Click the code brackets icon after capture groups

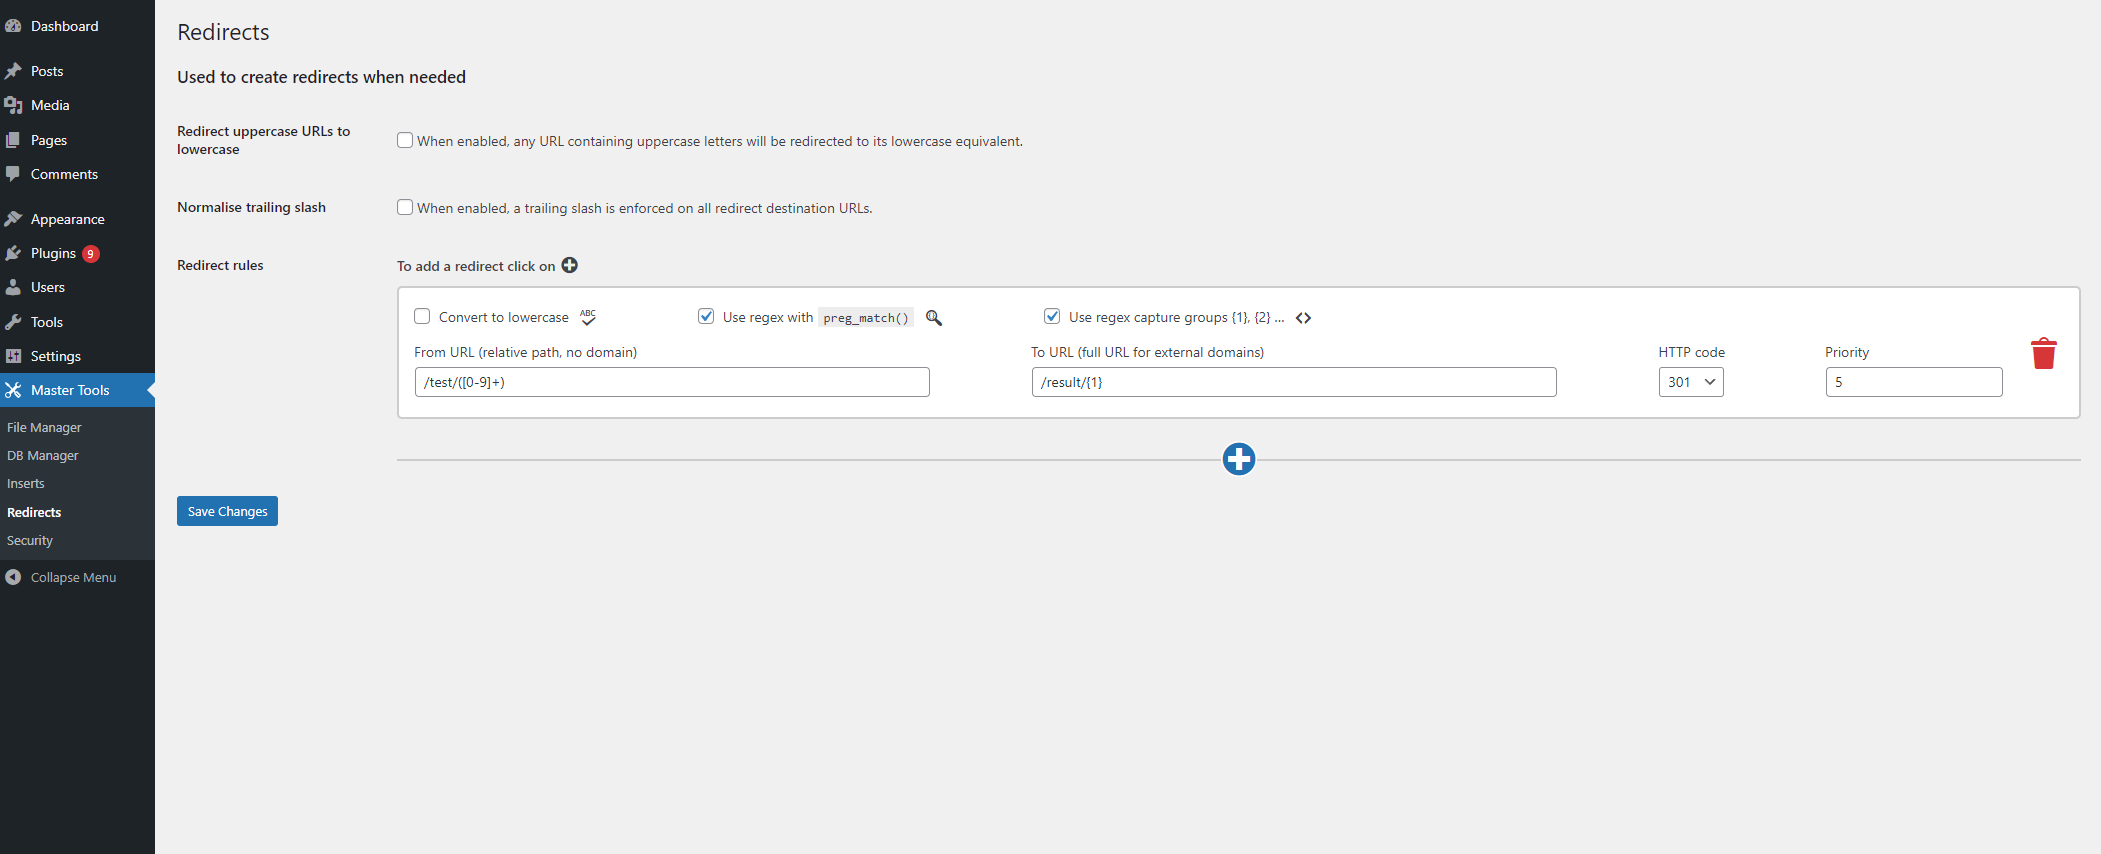[1303, 318]
